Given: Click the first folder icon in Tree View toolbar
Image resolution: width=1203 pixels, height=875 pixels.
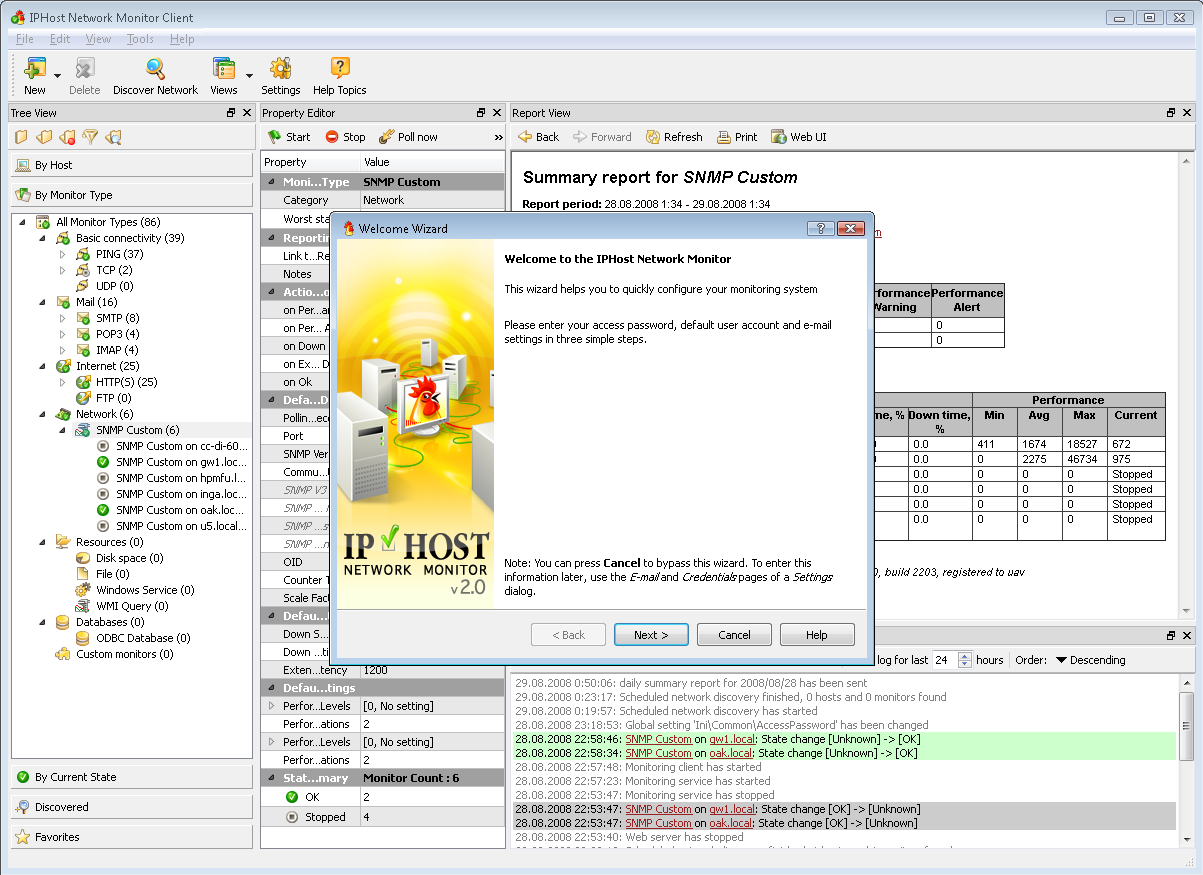Looking at the screenshot, I should click(x=21, y=137).
